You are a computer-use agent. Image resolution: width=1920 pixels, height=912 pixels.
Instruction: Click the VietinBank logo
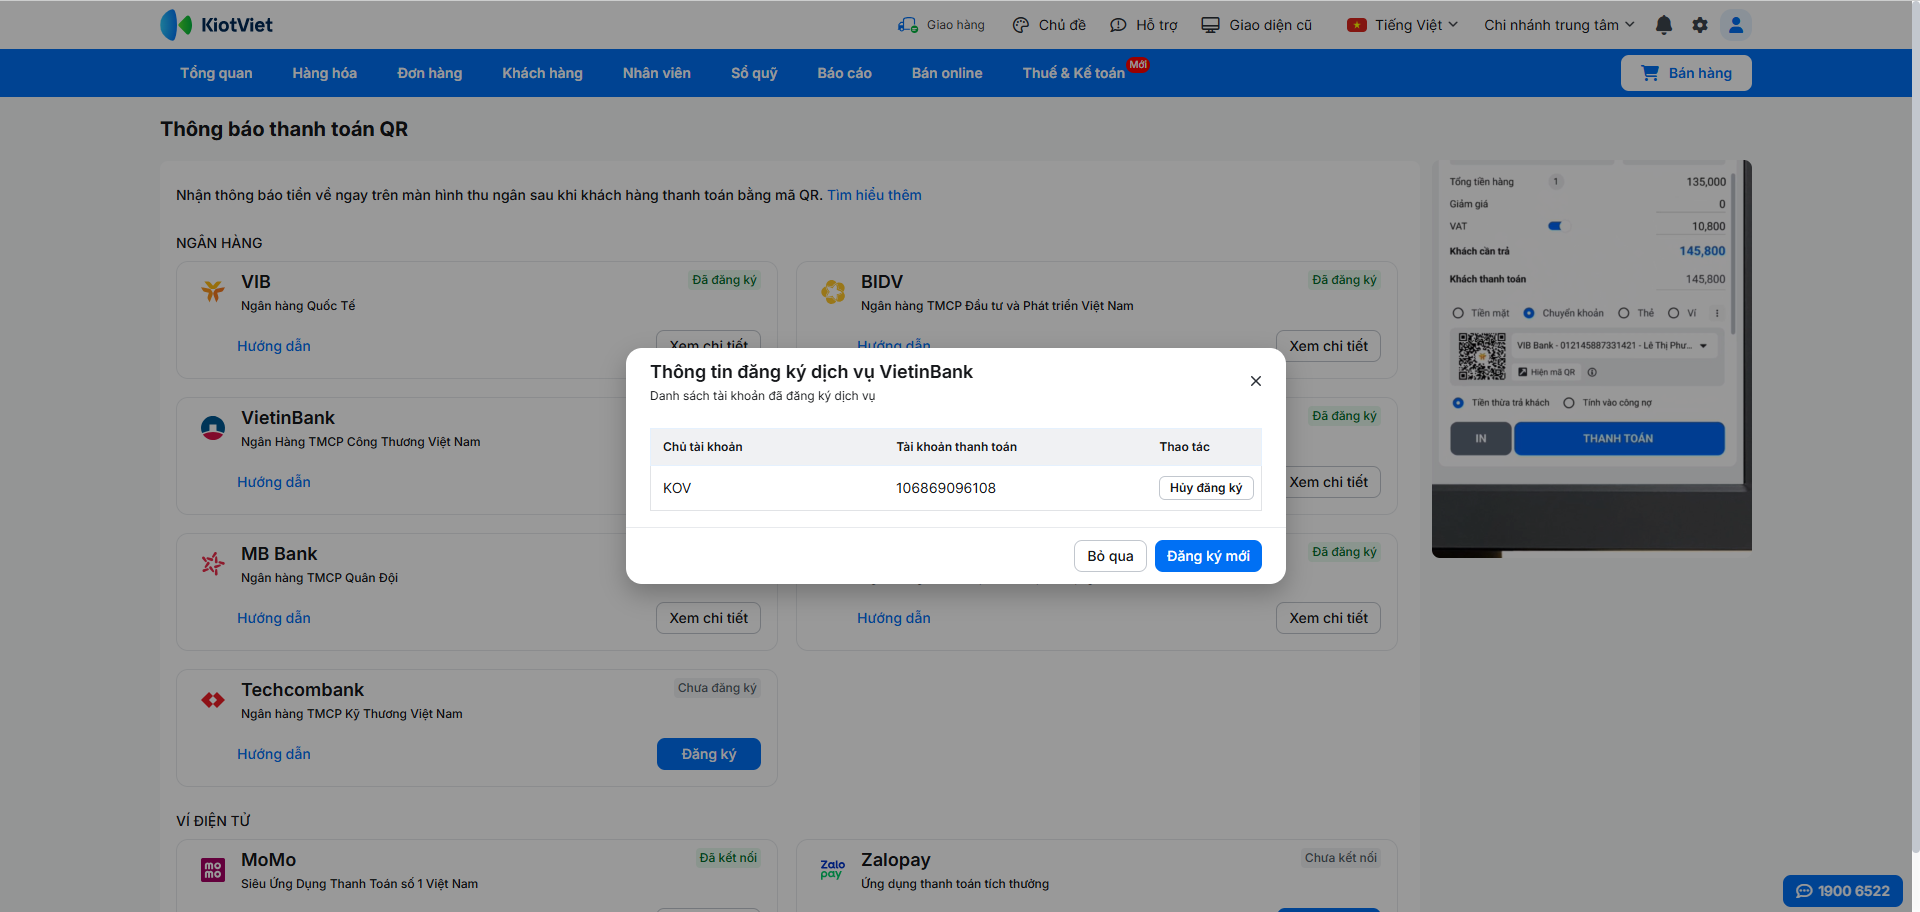(x=213, y=428)
